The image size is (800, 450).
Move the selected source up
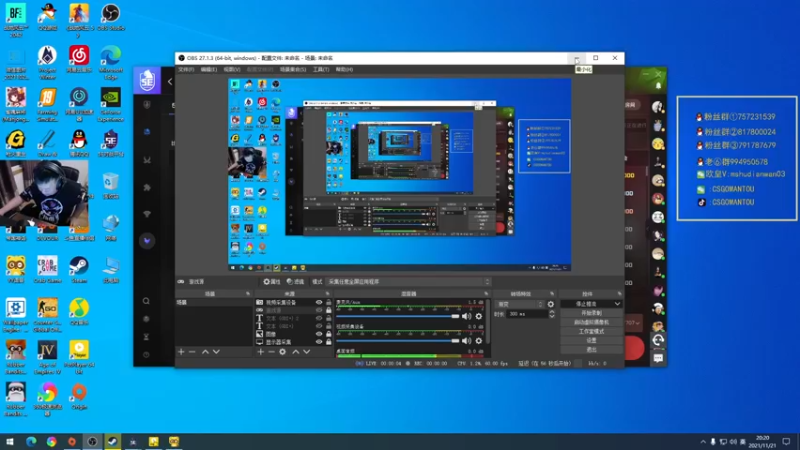(295, 352)
